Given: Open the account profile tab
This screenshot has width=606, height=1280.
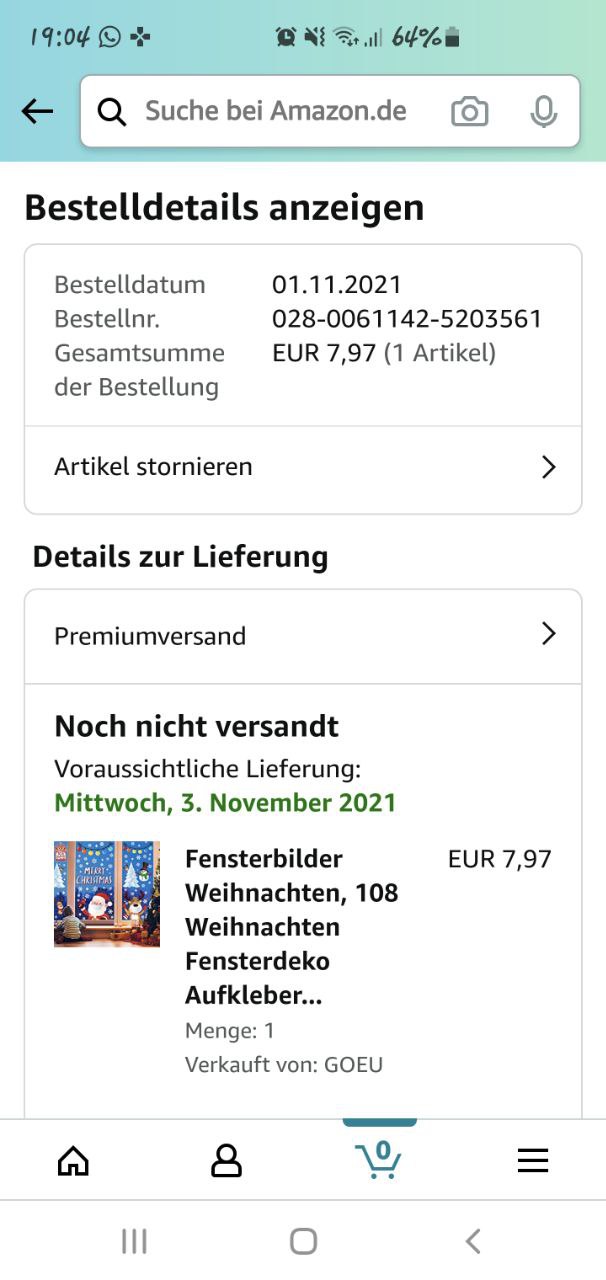Looking at the screenshot, I should tap(227, 1160).
